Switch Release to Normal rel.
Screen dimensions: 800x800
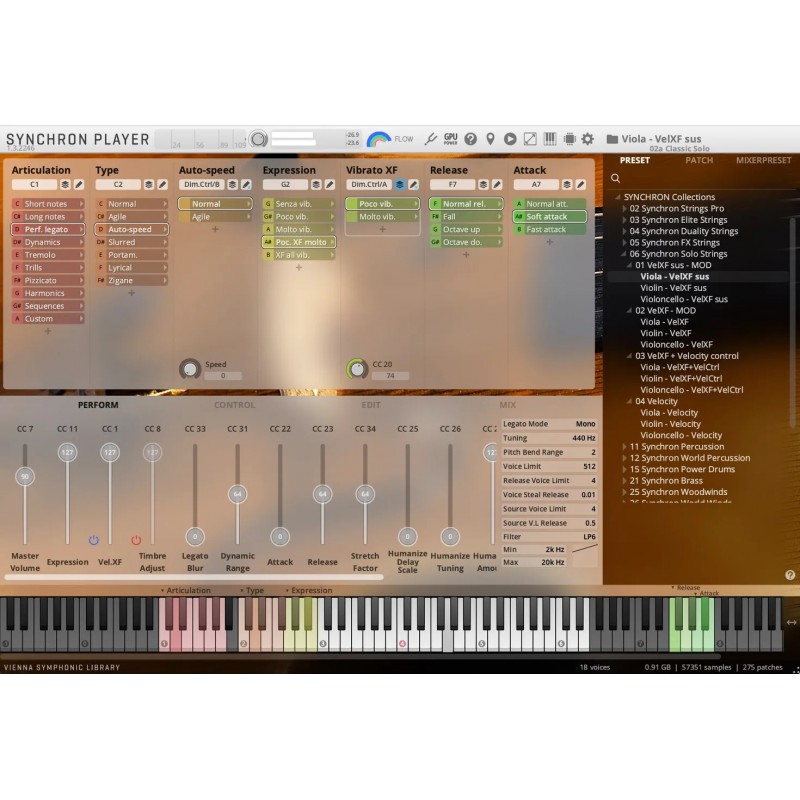(x=466, y=203)
